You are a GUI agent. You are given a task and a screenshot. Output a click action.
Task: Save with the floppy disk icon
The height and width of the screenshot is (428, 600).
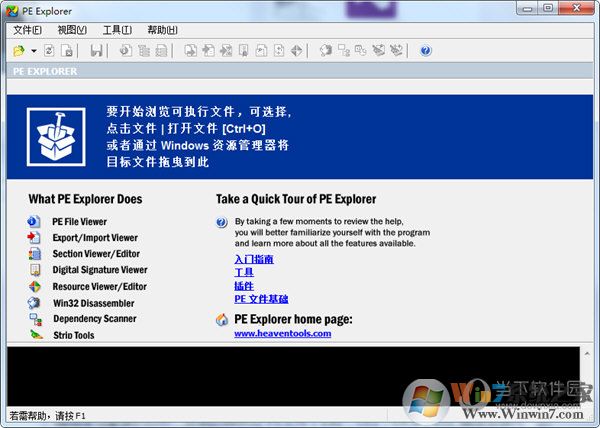click(96, 50)
